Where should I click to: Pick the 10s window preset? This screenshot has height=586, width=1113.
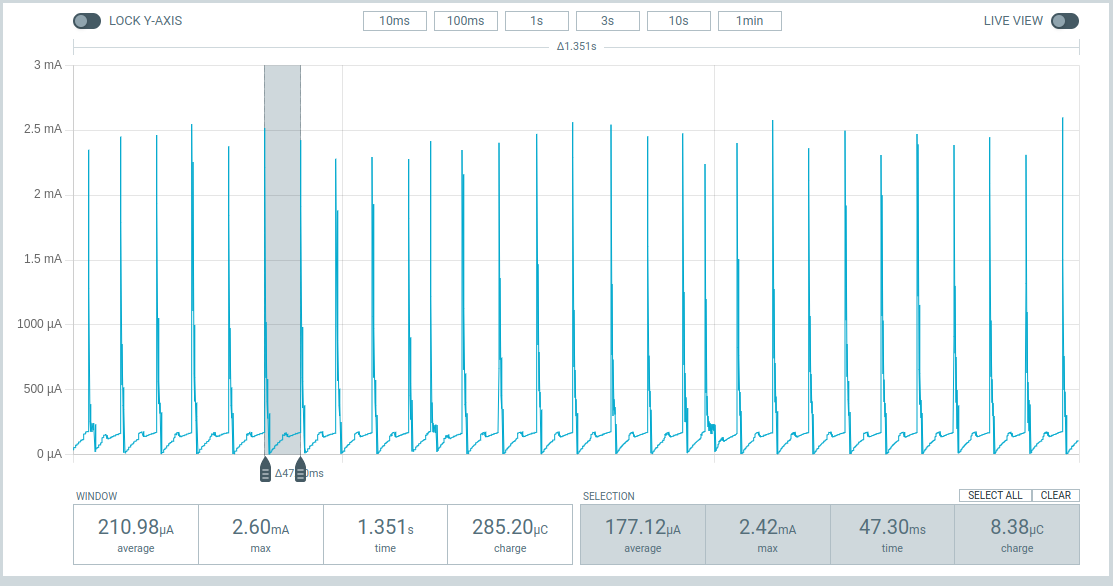(x=679, y=21)
